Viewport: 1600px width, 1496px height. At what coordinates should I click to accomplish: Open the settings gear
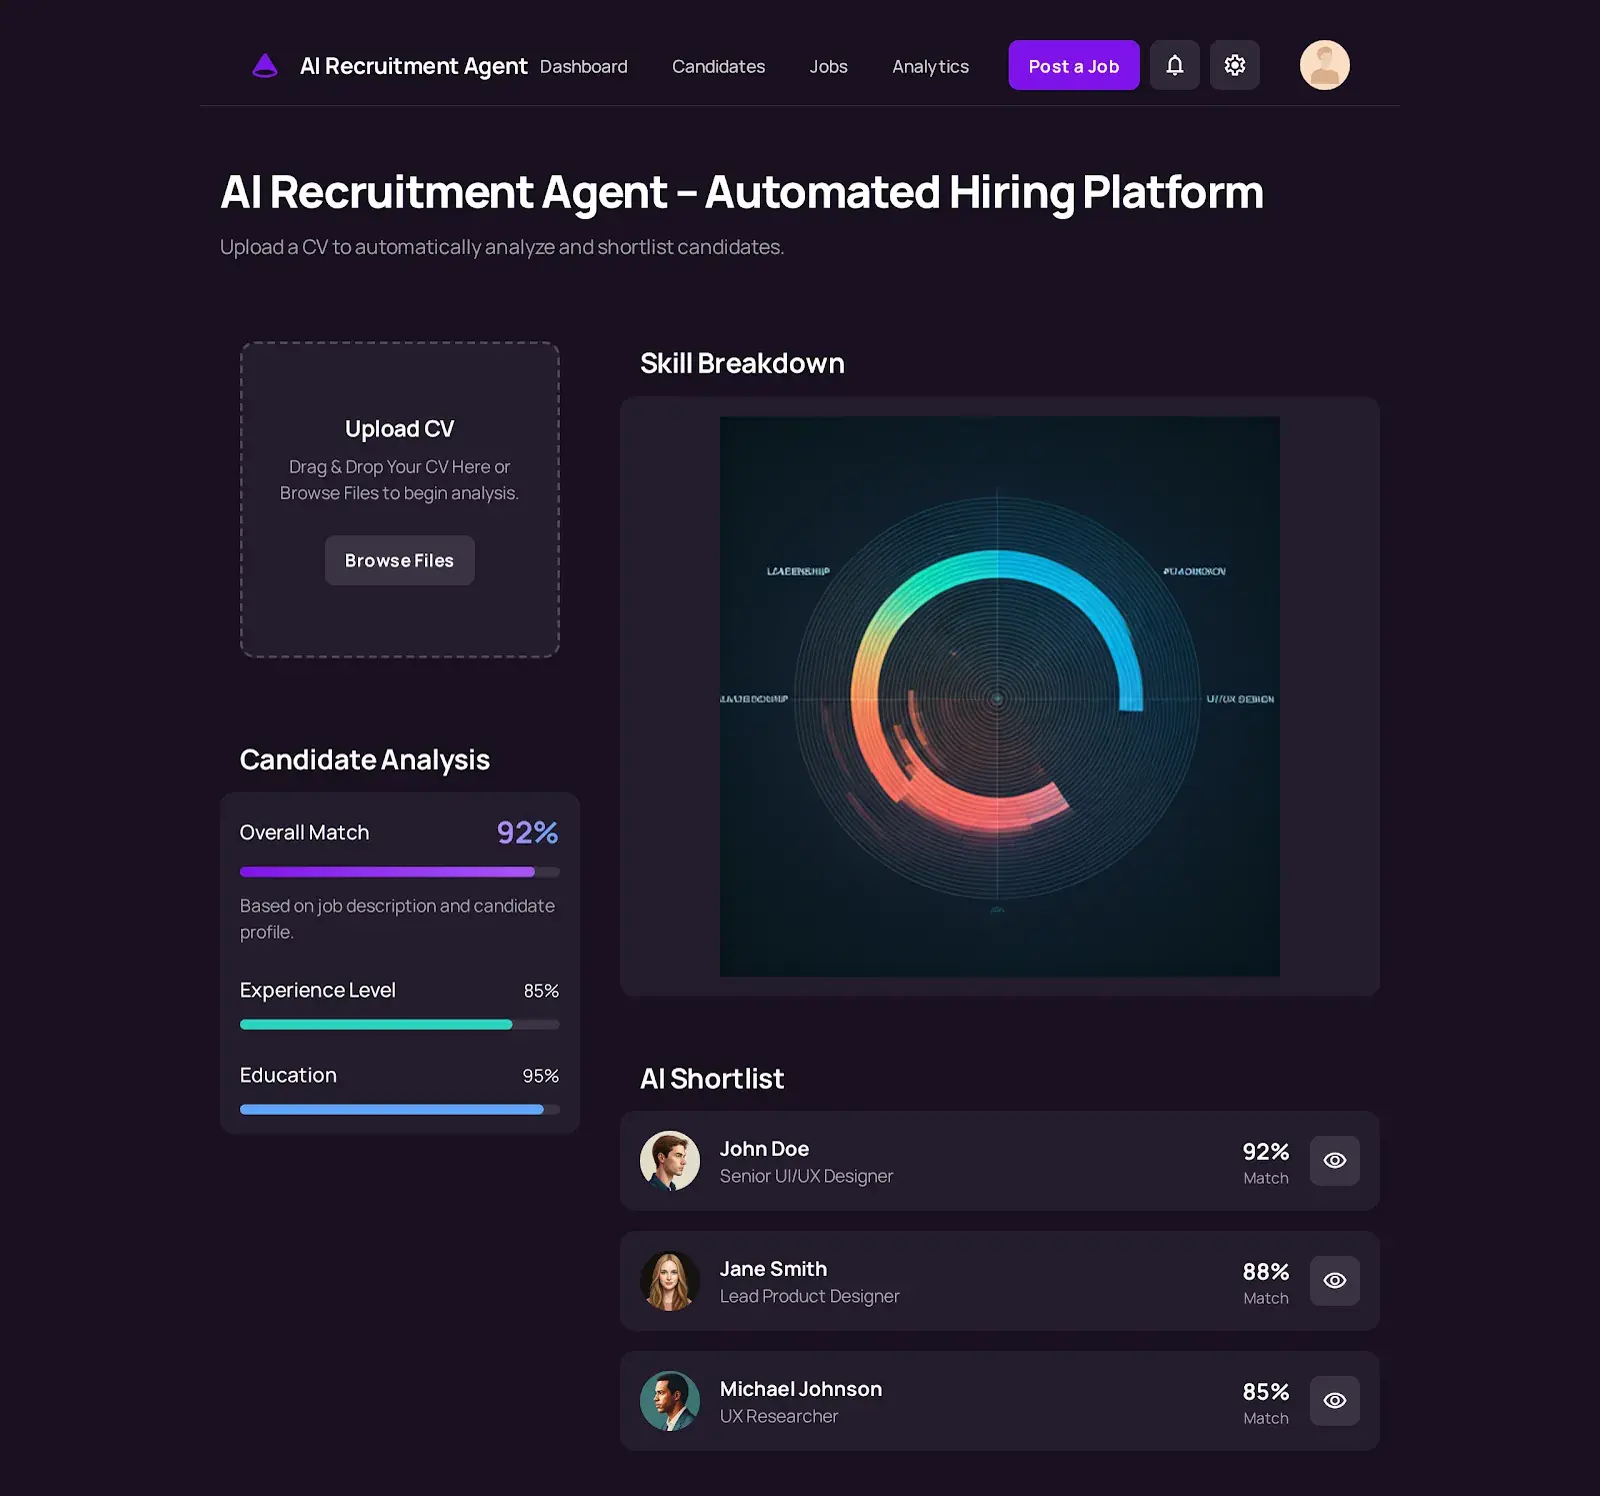(x=1235, y=65)
